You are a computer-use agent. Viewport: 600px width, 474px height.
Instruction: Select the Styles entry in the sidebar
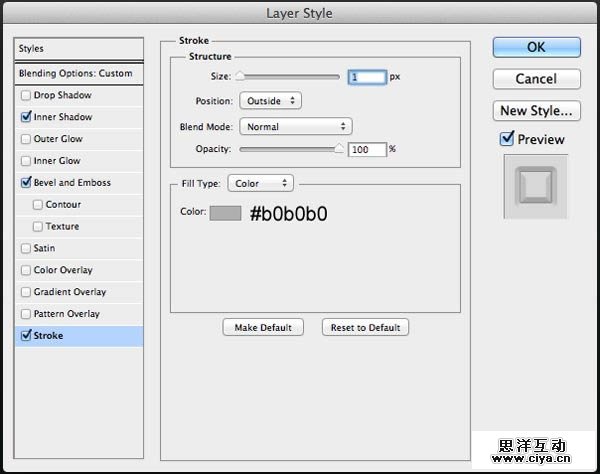click(78, 48)
